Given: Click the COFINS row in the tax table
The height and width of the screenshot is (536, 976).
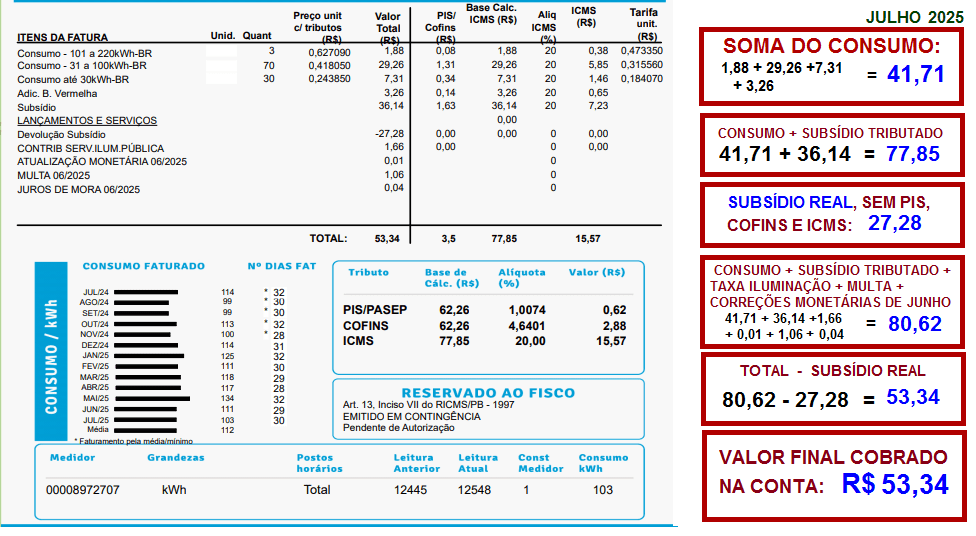Looking at the screenshot, I should [365, 325].
